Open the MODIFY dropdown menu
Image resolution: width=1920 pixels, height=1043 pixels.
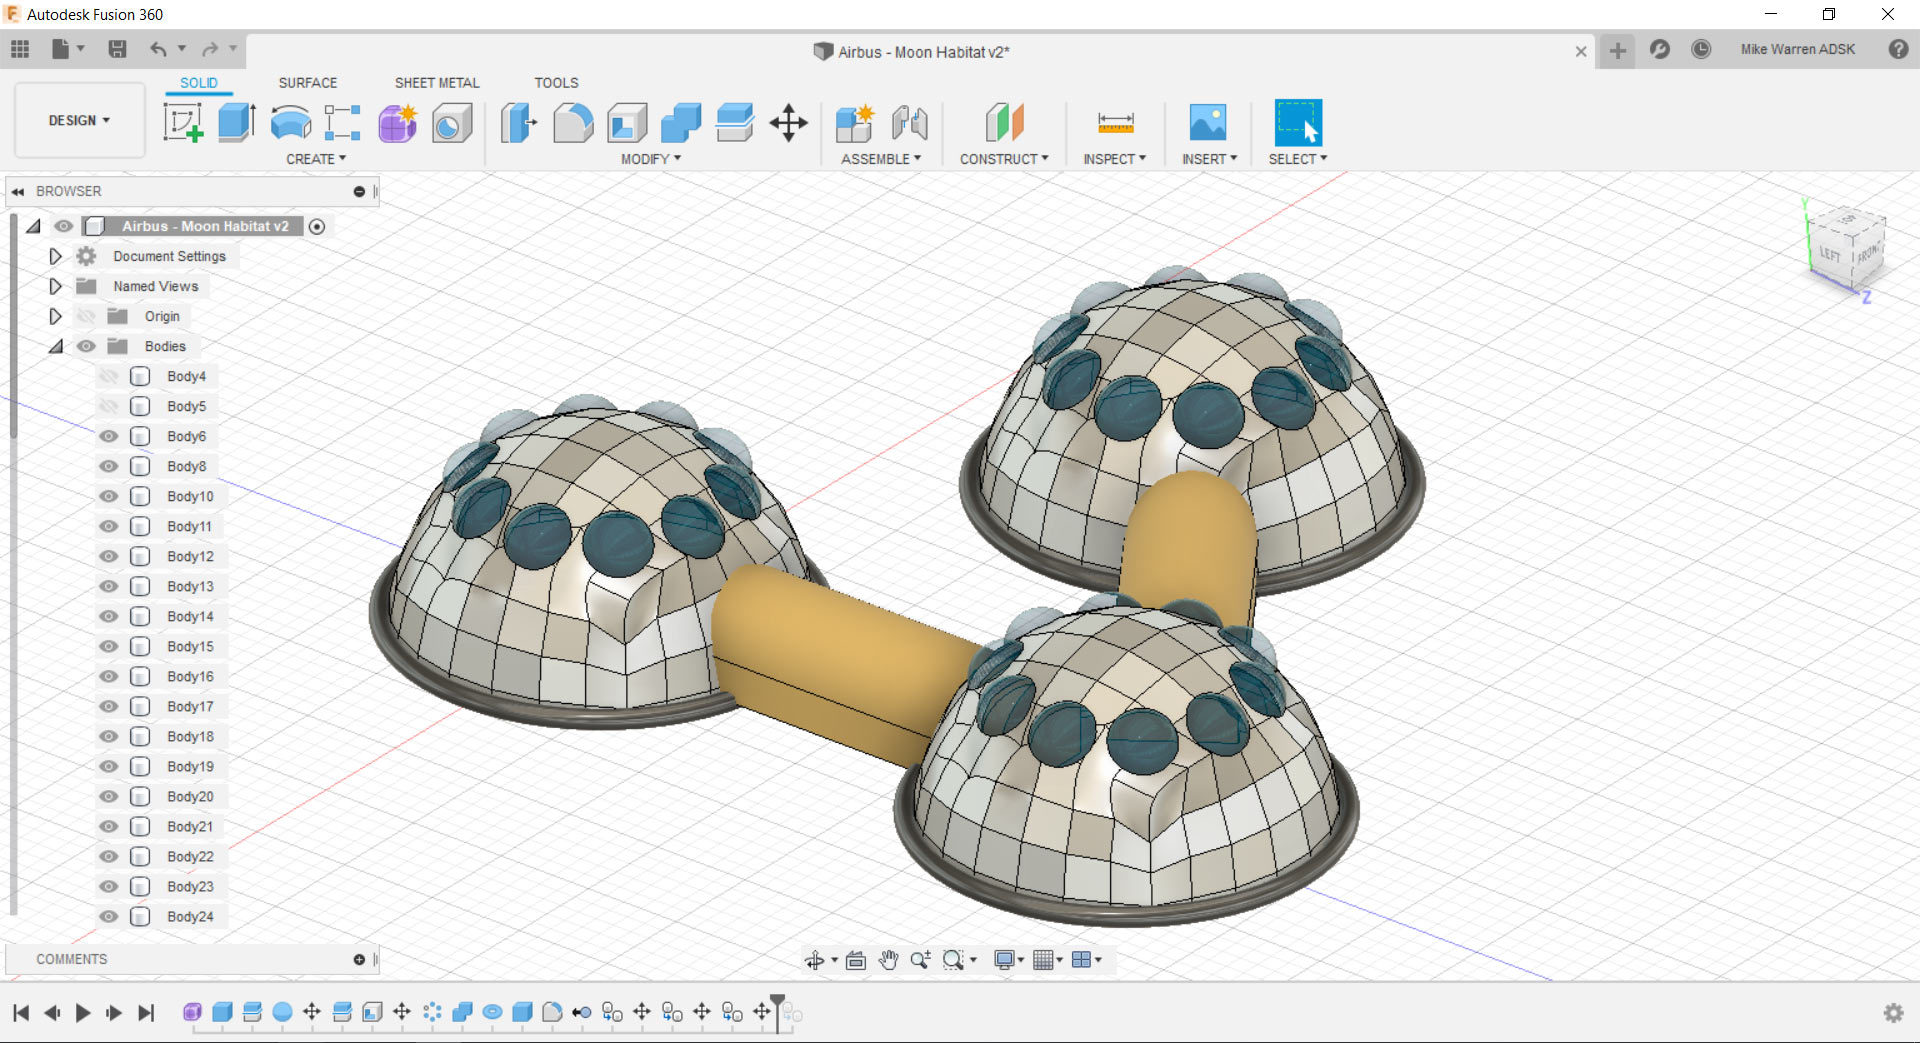tap(651, 159)
